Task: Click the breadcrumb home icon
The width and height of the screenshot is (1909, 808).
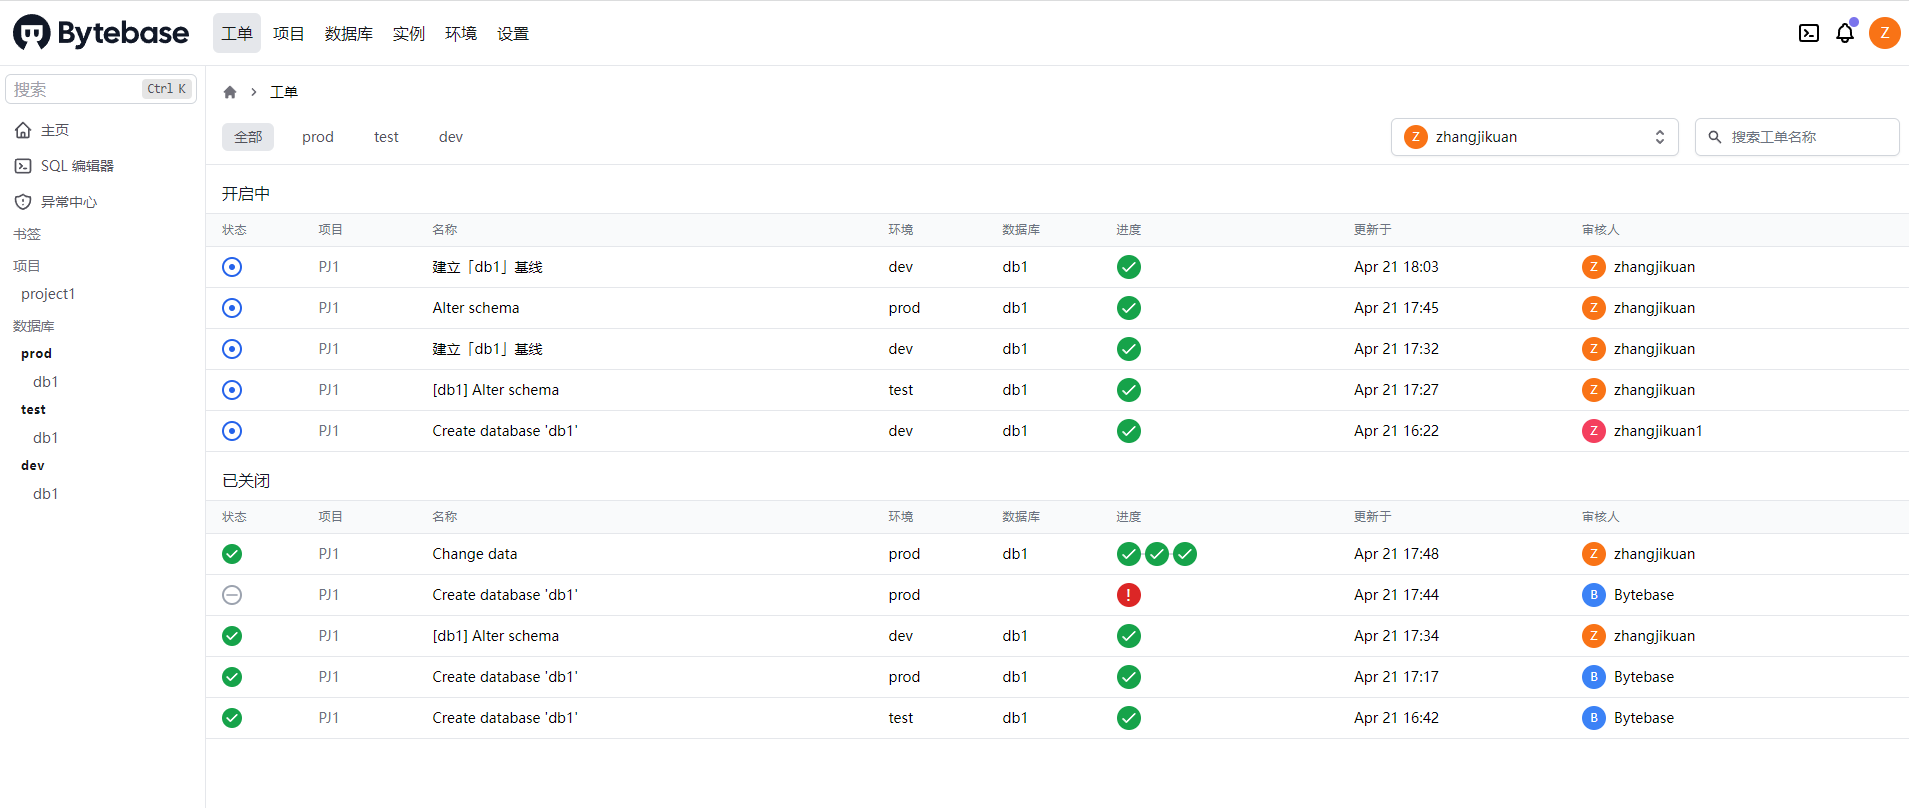Action: tap(230, 92)
